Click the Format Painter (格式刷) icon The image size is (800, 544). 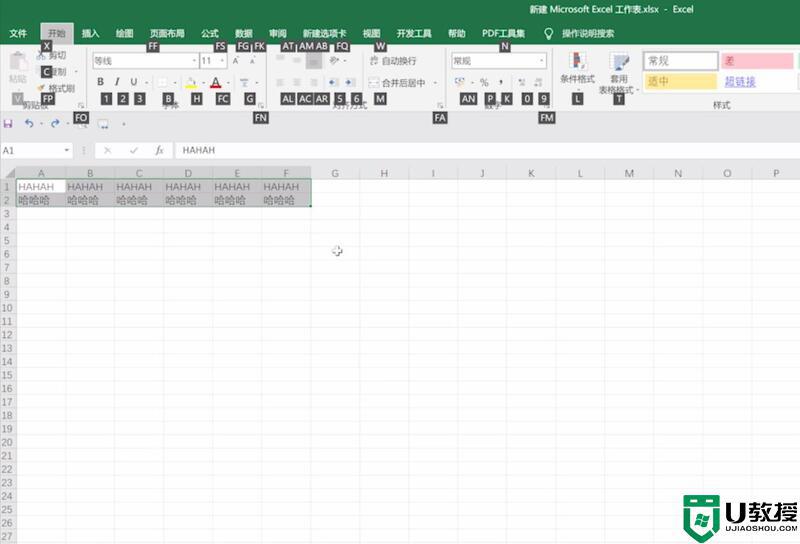(56, 88)
